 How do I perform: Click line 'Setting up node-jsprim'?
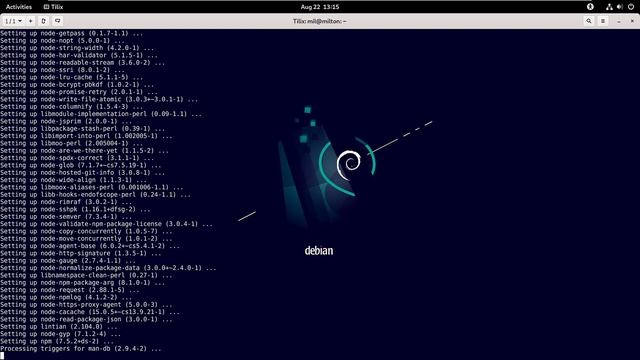[x=66, y=121]
